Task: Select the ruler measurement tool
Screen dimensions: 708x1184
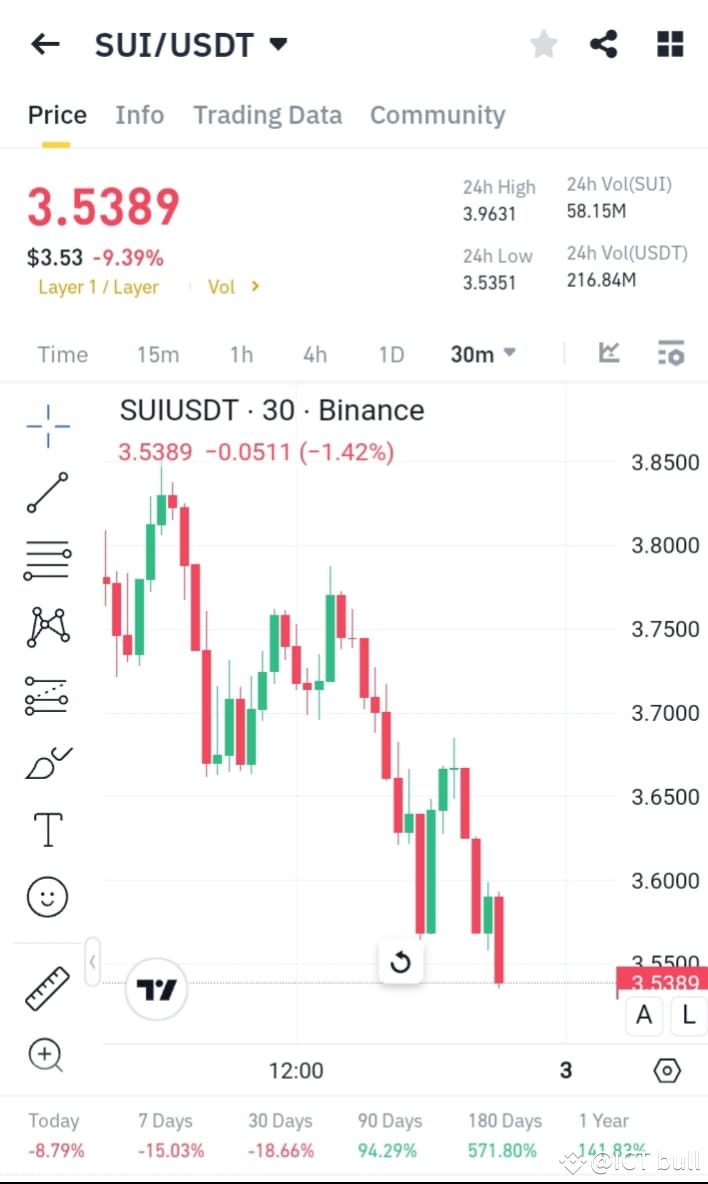Action: (x=47, y=987)
